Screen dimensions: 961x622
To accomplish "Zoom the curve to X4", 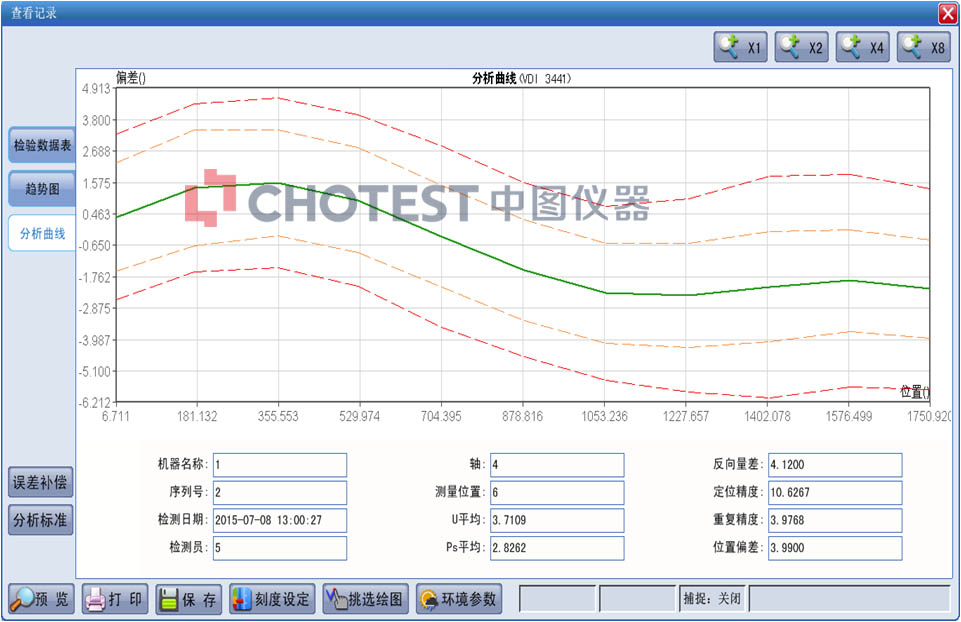I will [x=862, y=47].
